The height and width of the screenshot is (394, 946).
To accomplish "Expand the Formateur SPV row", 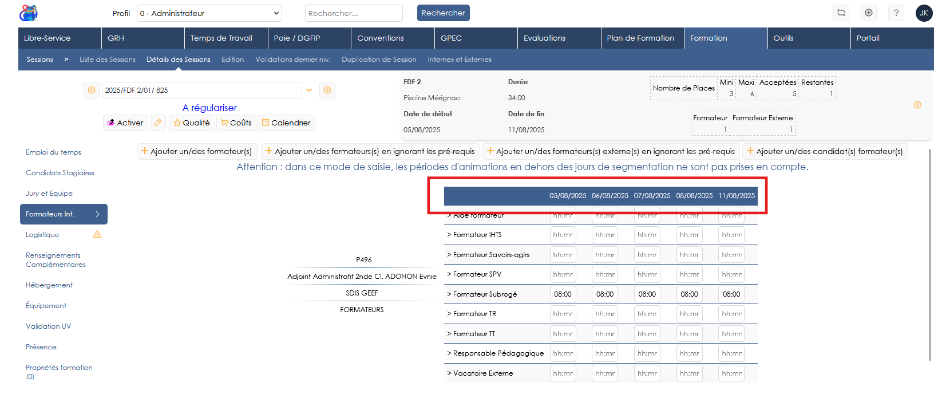I will pos(474,274).
